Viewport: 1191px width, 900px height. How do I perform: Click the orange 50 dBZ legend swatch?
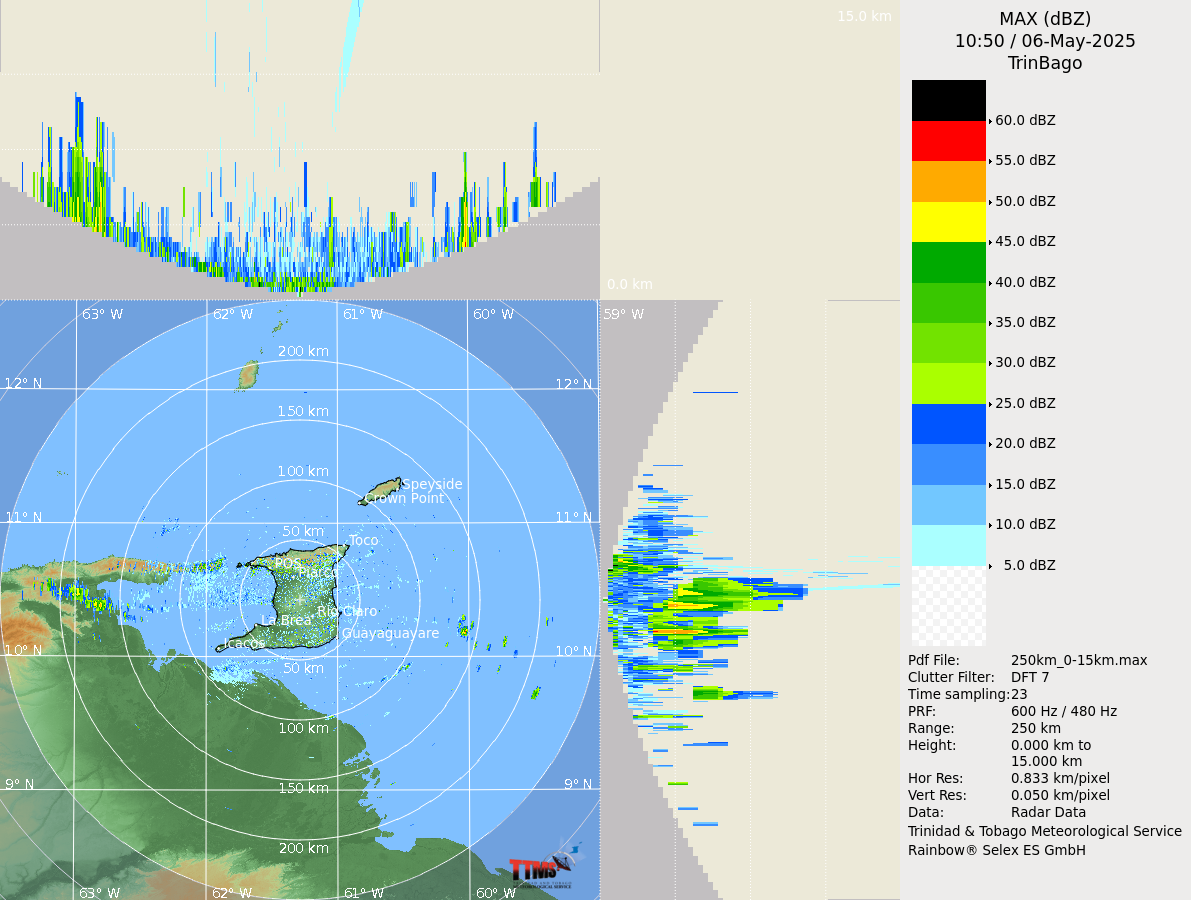[949, 182]
